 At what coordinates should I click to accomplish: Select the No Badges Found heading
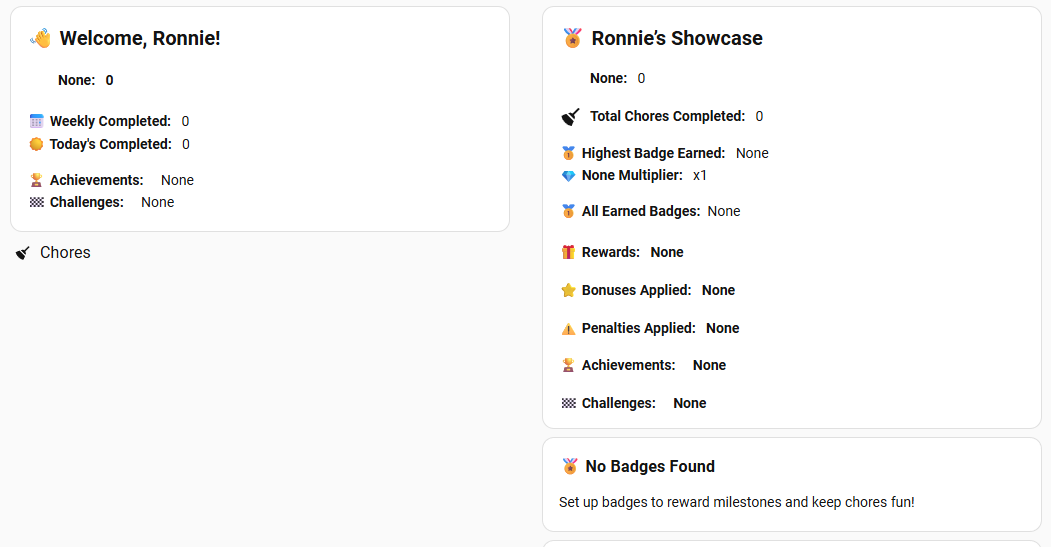tap(650, 466)
